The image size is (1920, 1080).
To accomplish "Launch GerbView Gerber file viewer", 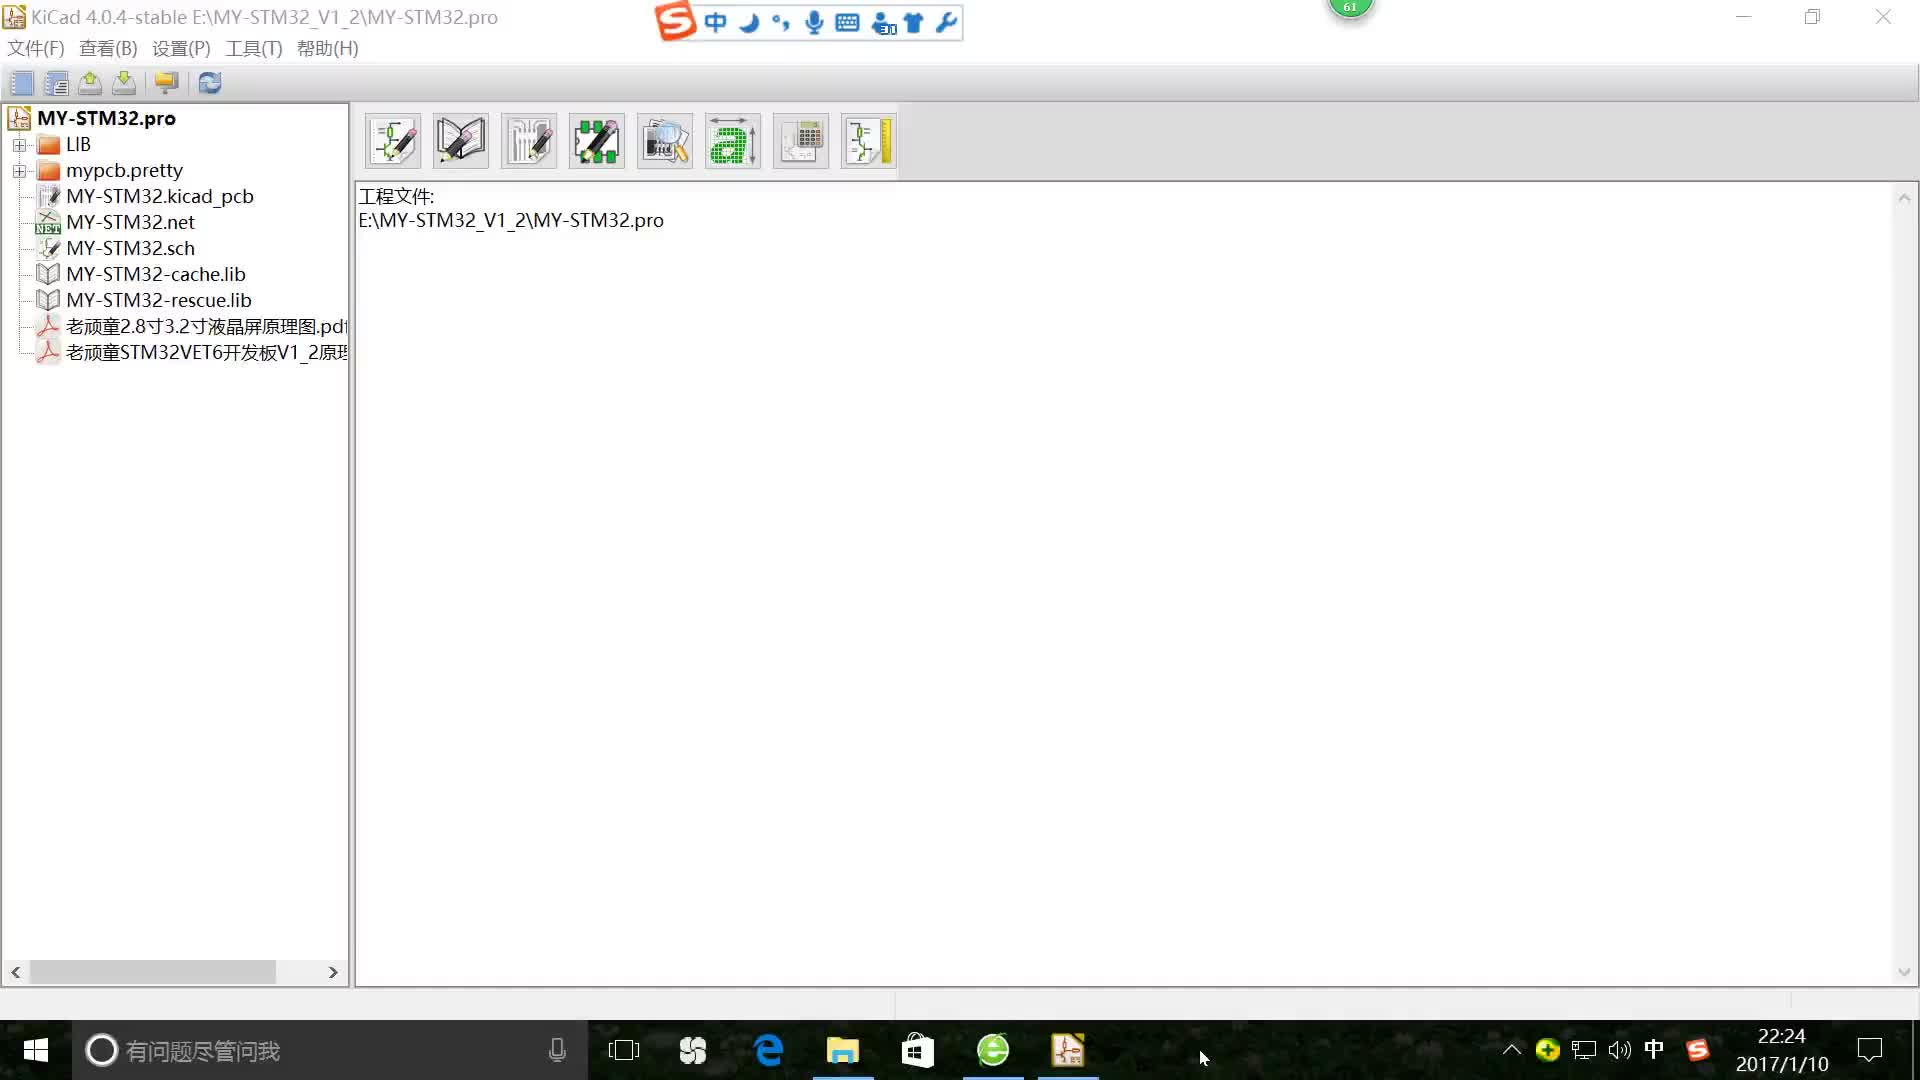I will [665, 141].
